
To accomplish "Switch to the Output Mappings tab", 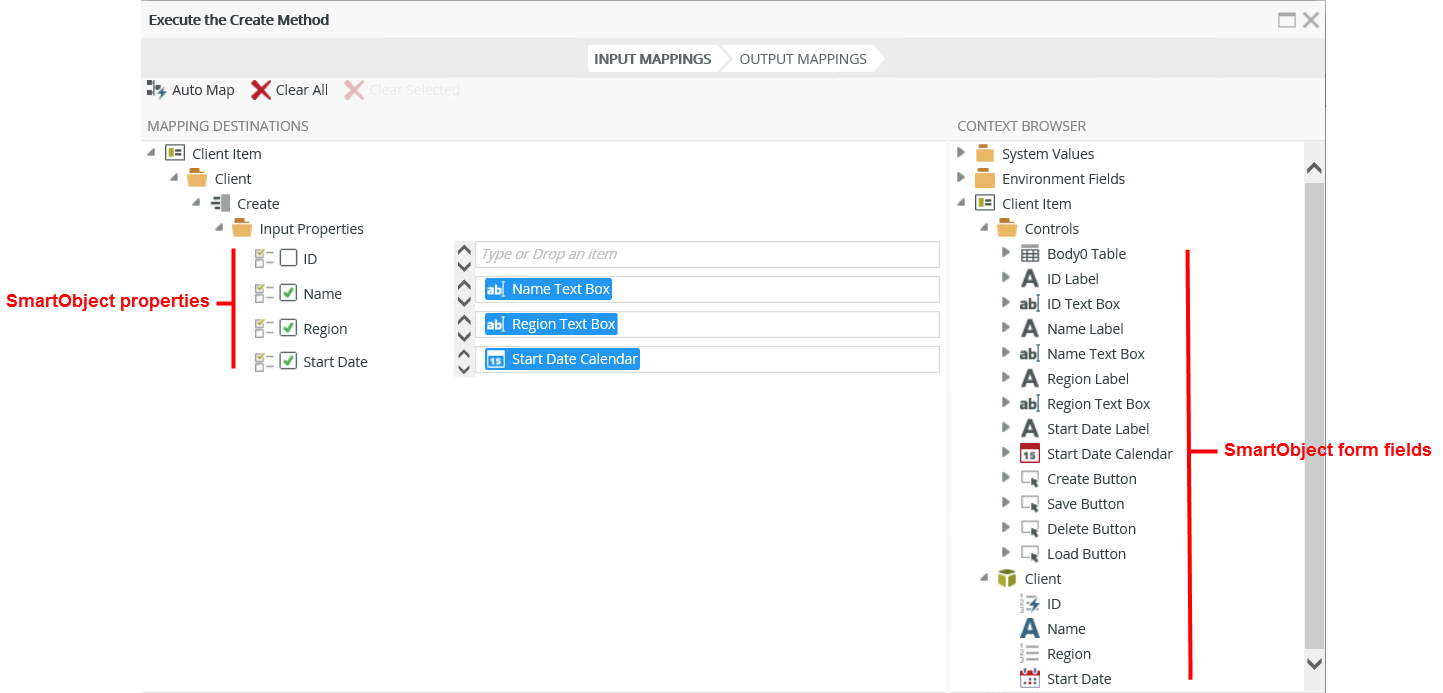I will point(802,59).
